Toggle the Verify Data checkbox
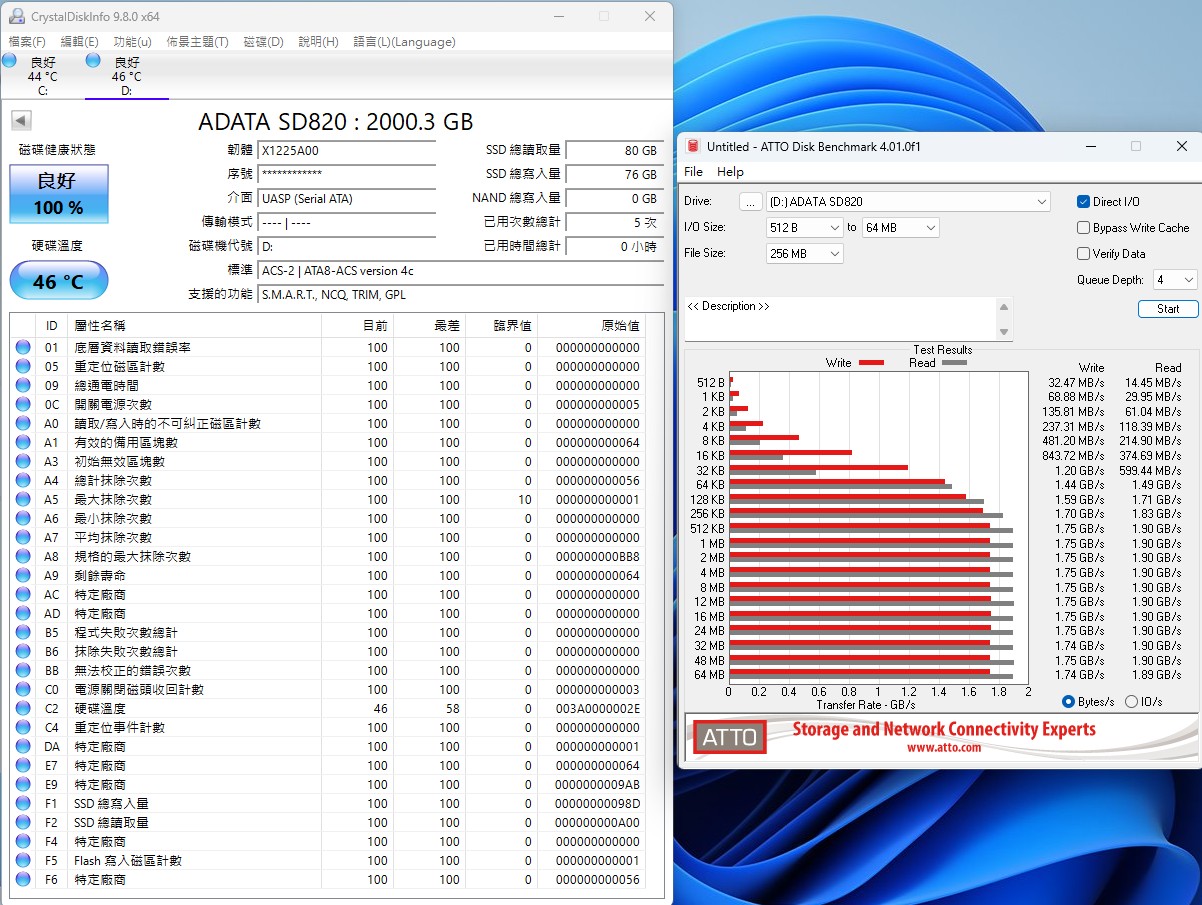The image size is (1202, 905). [1083, 253]
